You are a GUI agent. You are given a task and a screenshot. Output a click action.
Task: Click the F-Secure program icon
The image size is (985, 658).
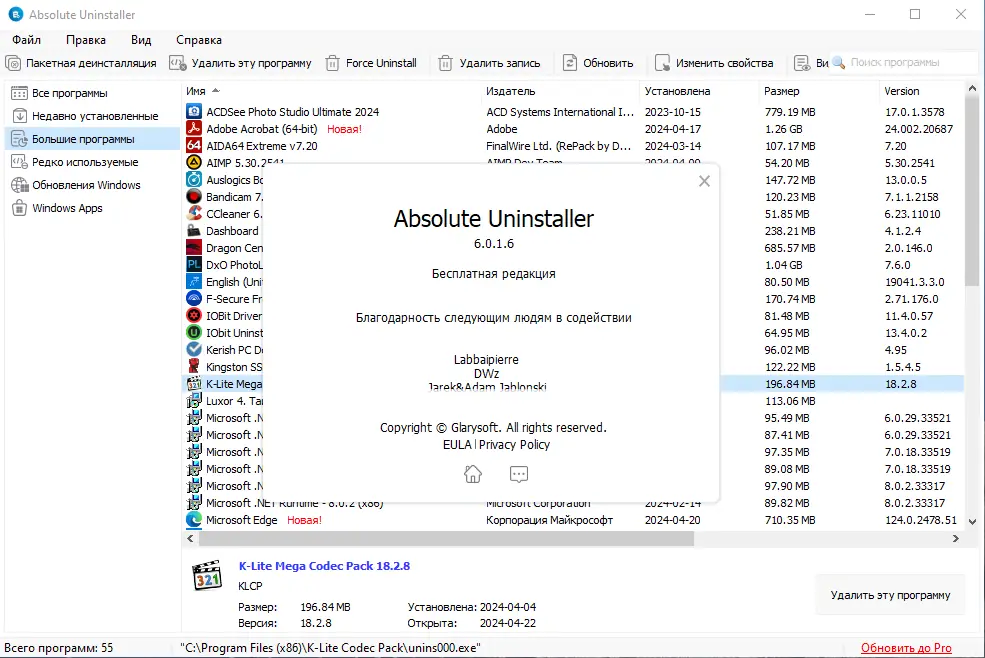194,299
